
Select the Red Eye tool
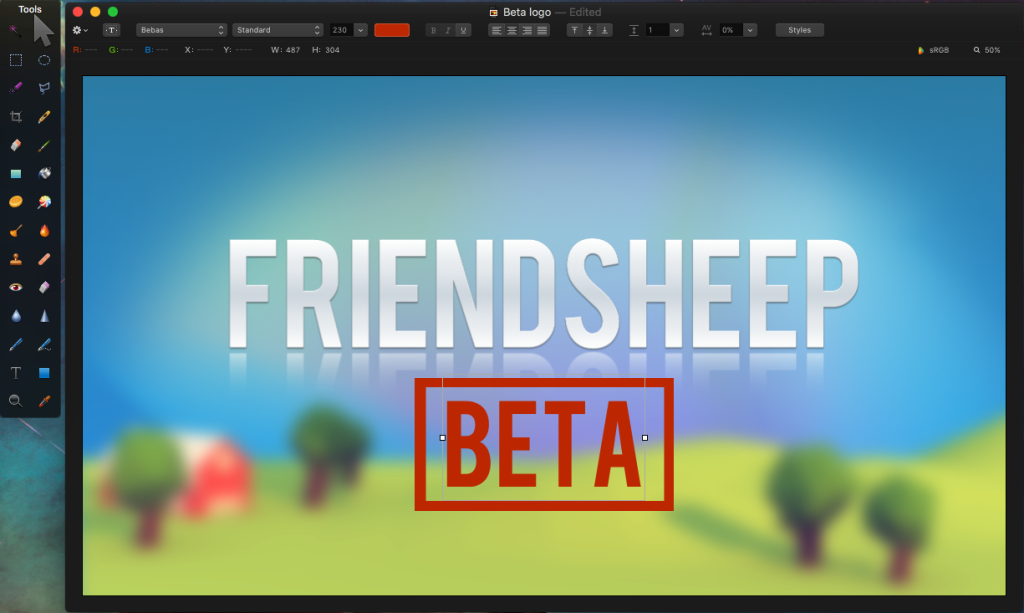tap(16, 287)
